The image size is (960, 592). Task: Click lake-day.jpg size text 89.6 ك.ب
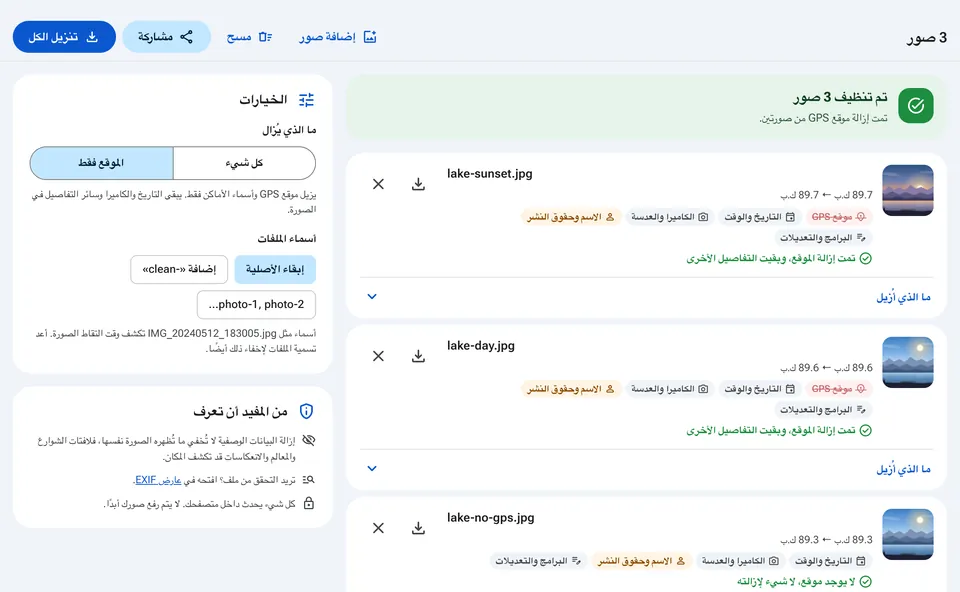(x=827, y=367)
